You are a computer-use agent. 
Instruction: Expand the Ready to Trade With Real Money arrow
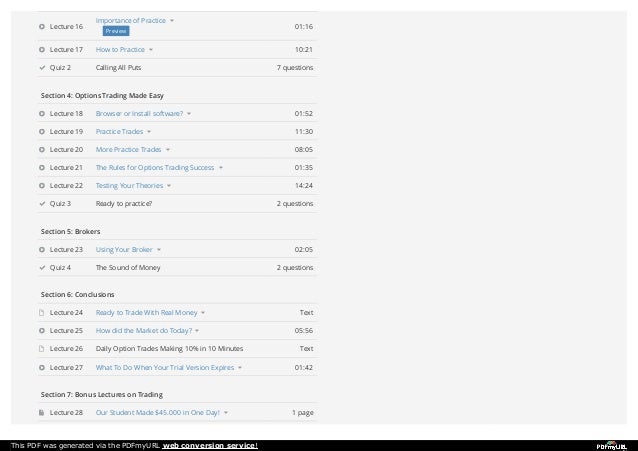coord(203,313)
